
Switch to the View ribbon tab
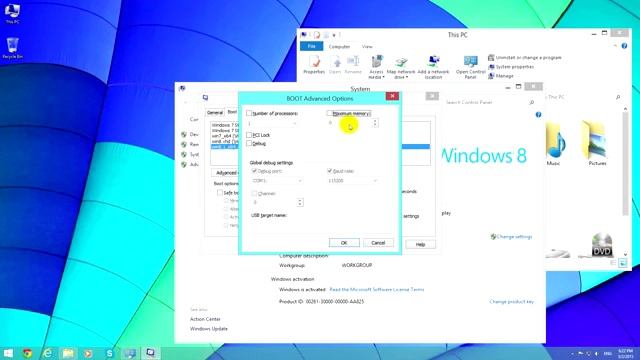367,47
